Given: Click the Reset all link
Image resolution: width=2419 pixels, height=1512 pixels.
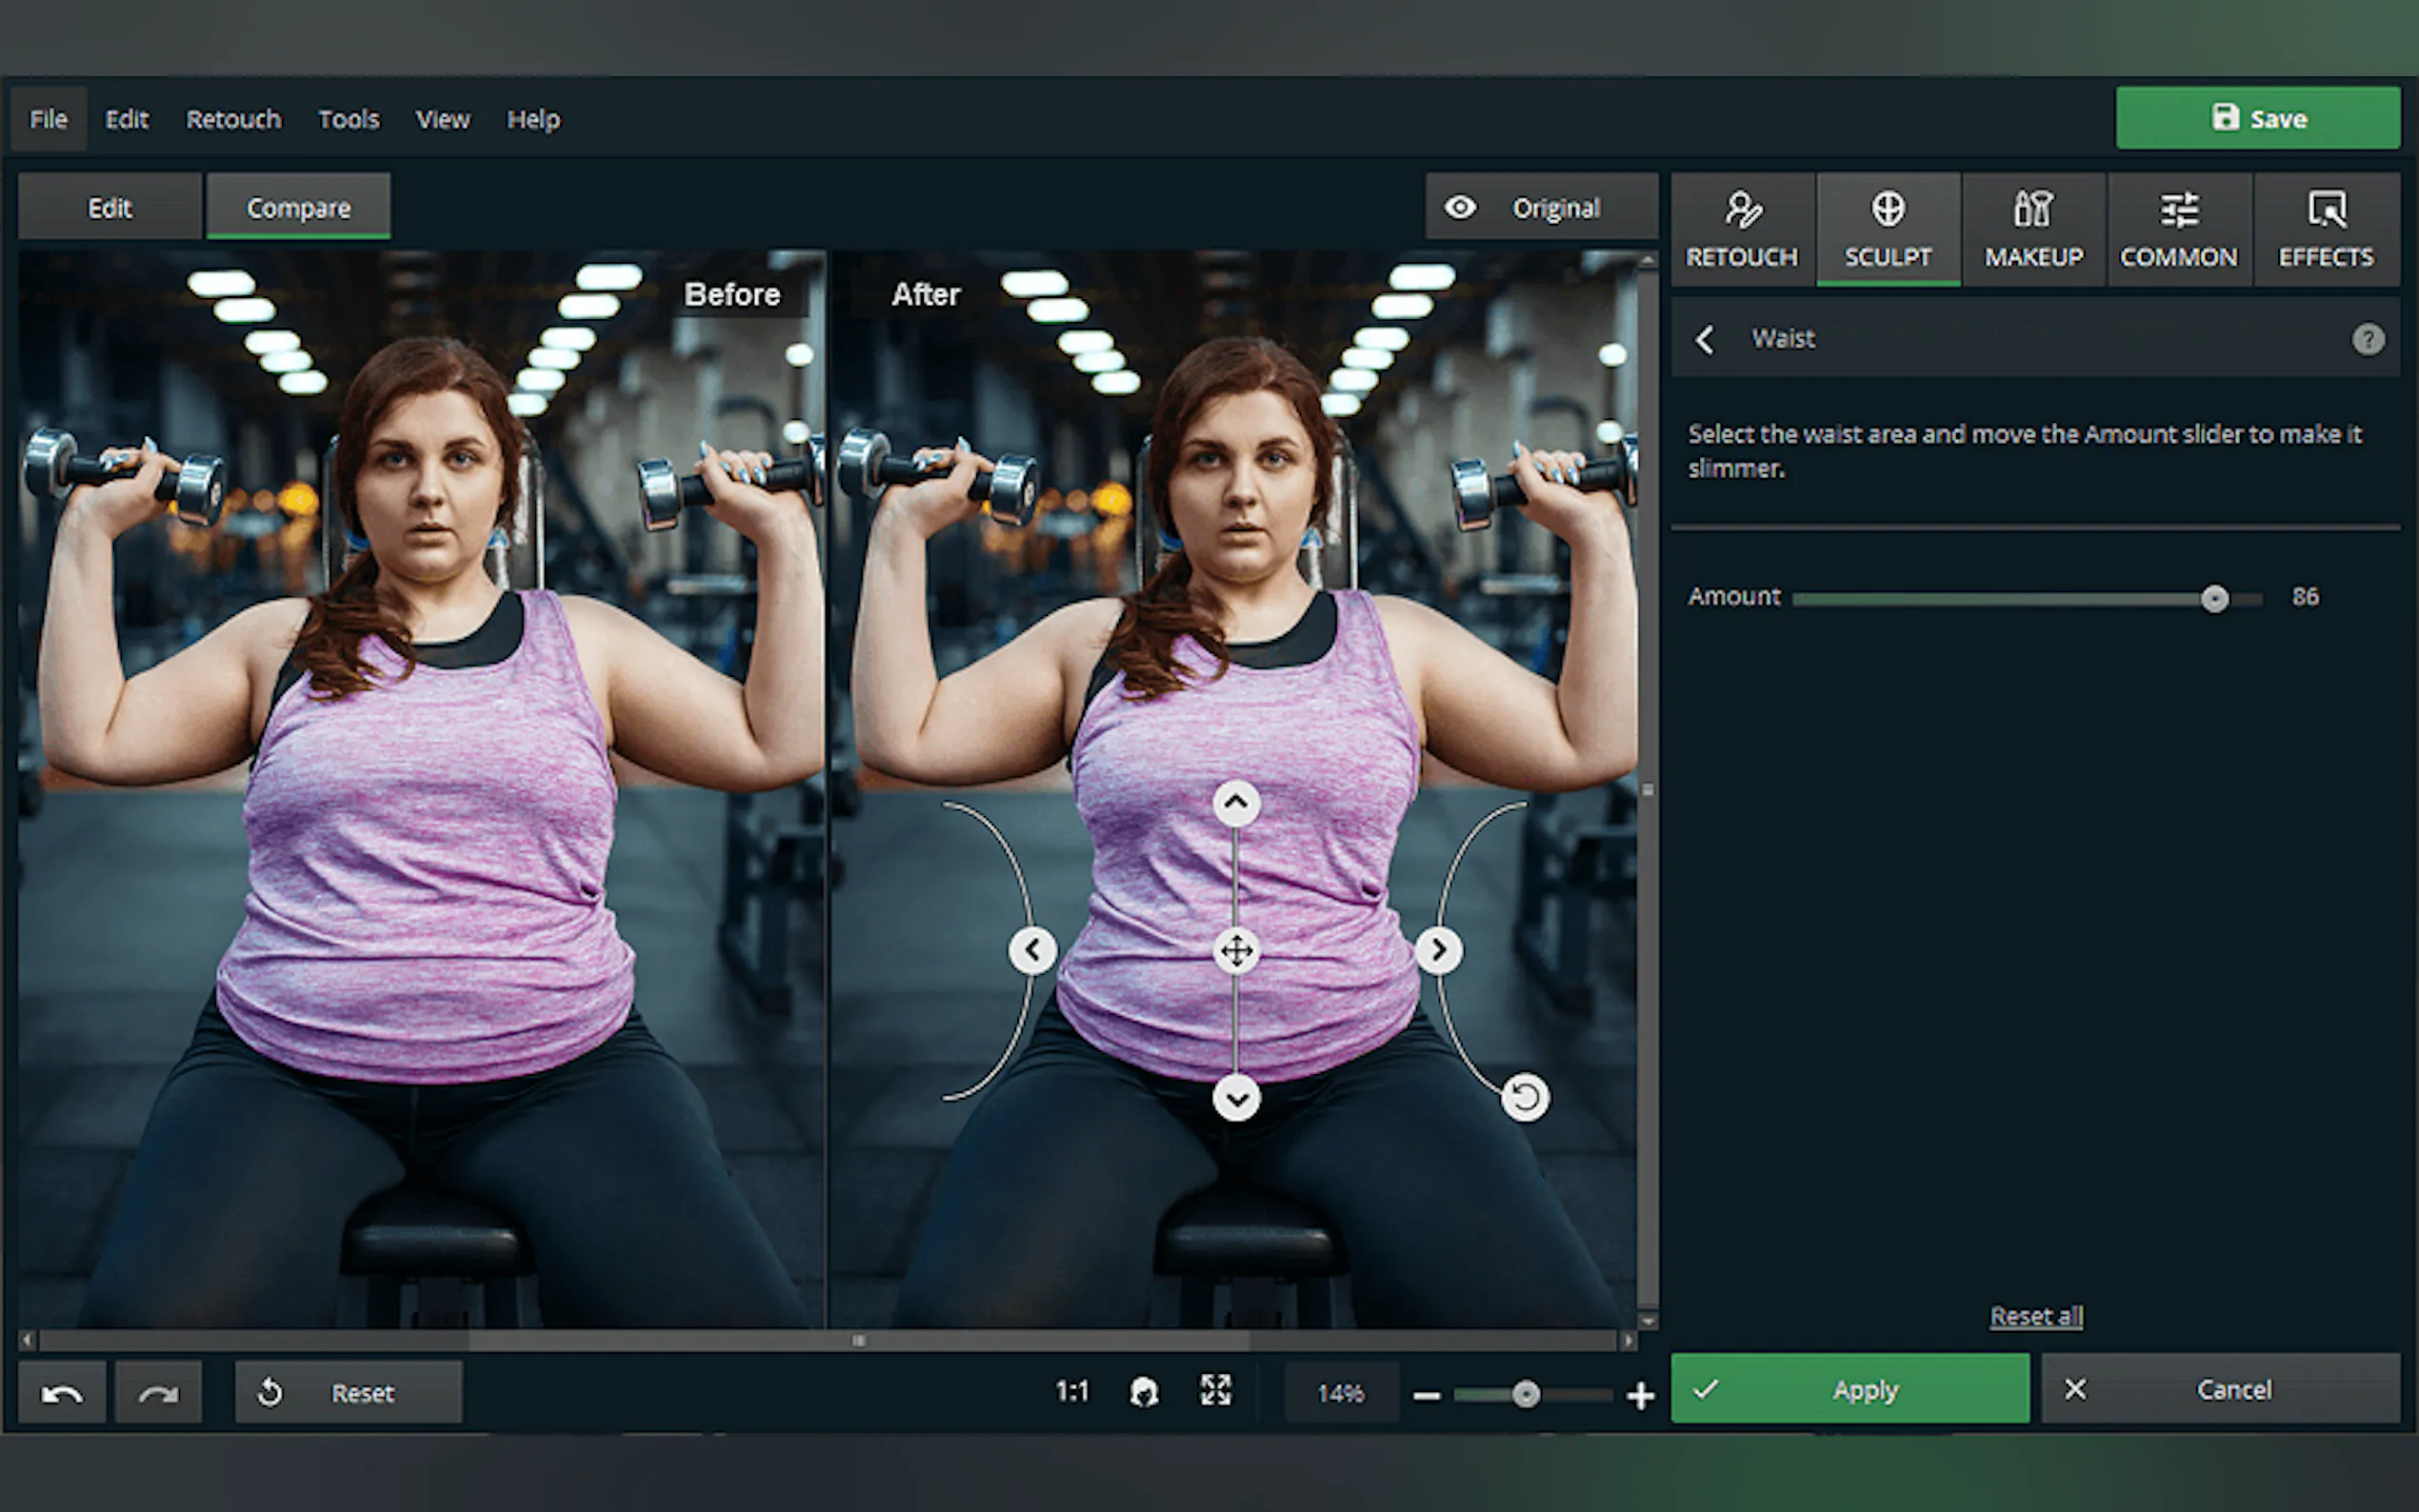Looking at the screenshot, I should coord(2036,1316).
